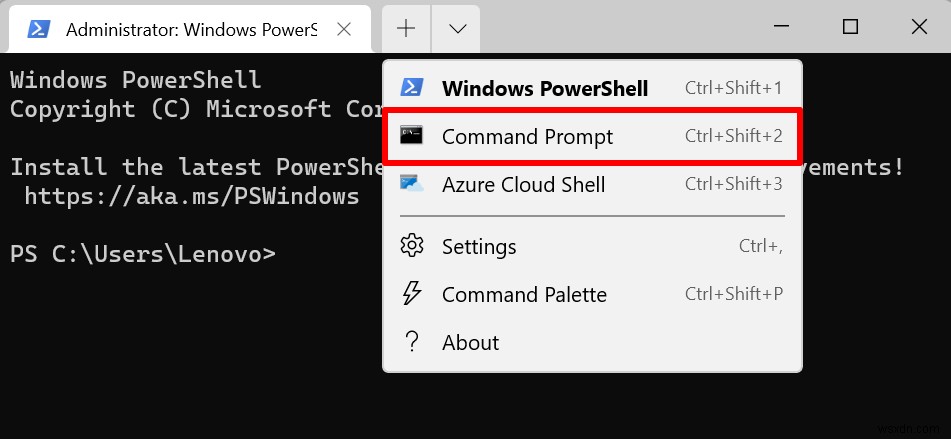The image size is (951, 439).
Task: Launch Command Prompt from the menu
Action: (x=527, y=136)
